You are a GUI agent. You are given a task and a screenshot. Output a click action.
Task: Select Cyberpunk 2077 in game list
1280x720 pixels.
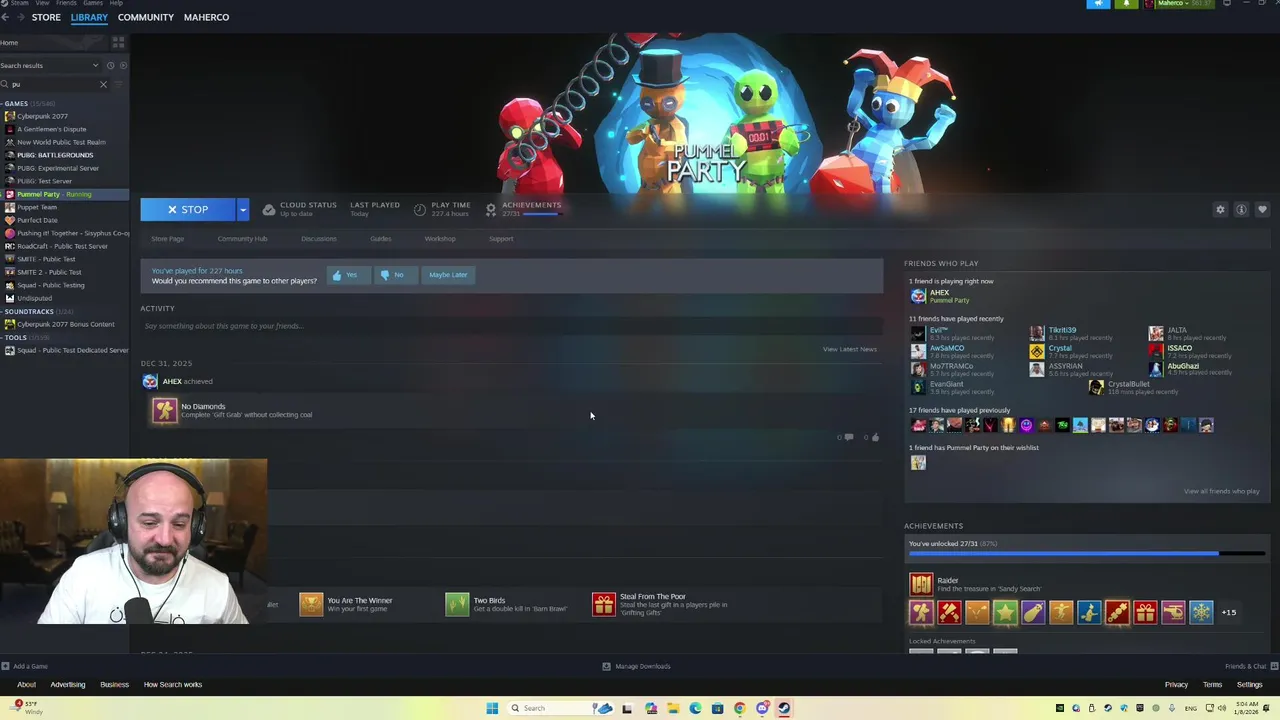(x=42, y=116)
